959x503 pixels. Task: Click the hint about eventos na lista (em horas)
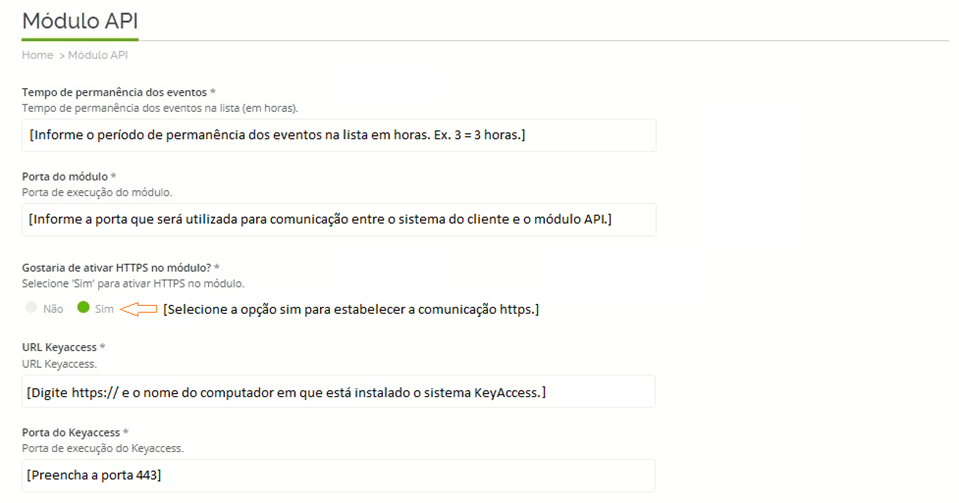click(160, 108)
